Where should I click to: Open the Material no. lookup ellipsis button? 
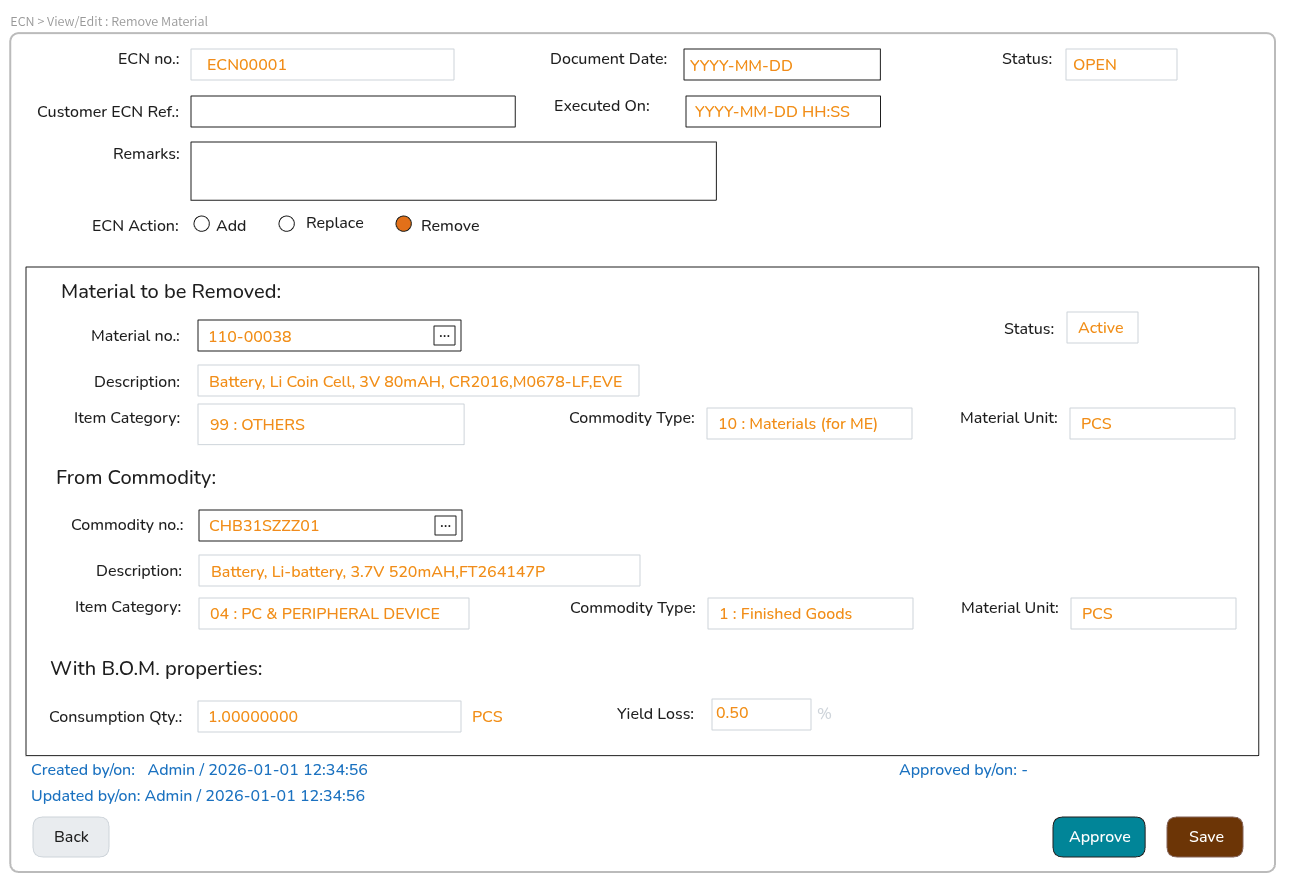click(x=445, y=336)
